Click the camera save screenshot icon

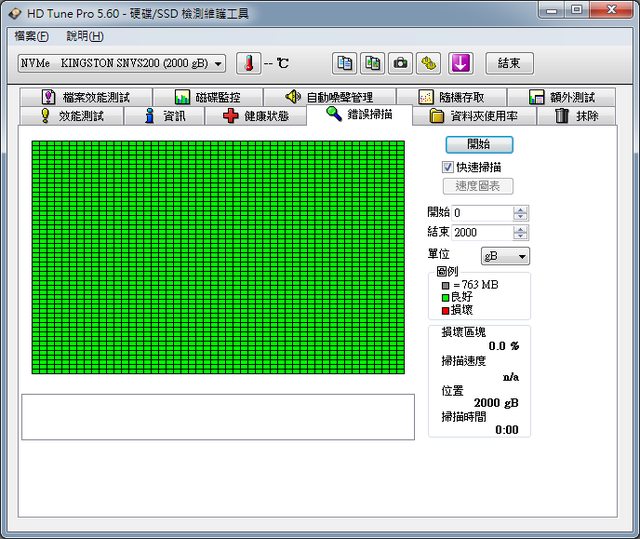(x=400, y=63)
